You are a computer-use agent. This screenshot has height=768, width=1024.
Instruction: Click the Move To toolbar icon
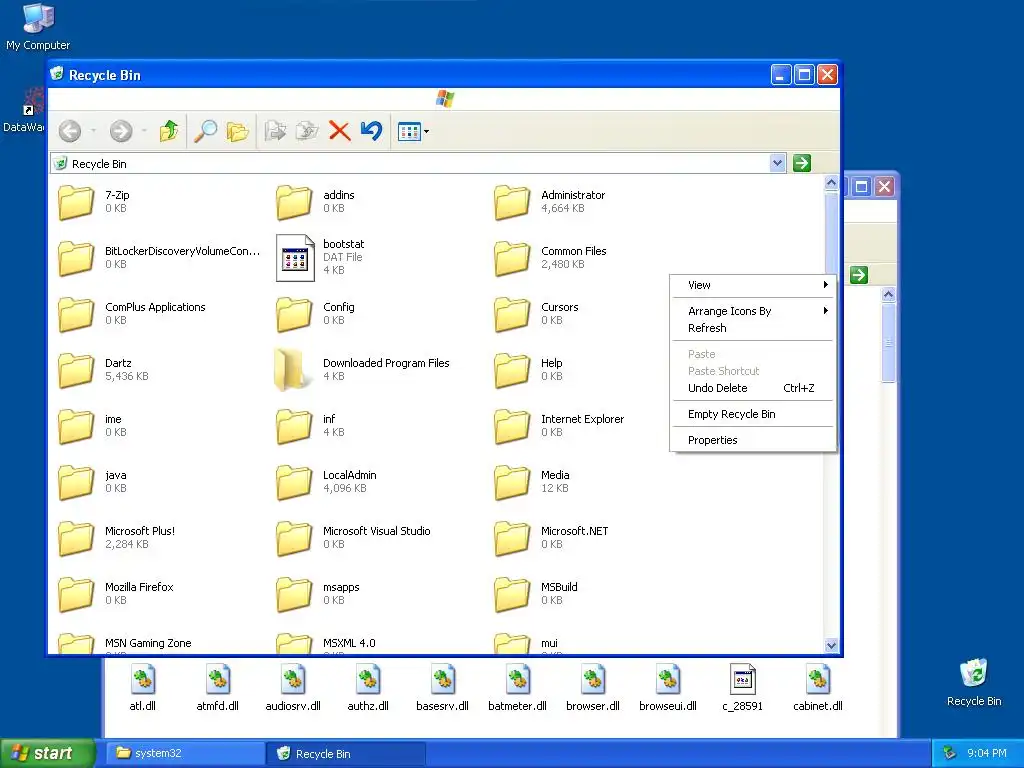click(x=275, y=131)
